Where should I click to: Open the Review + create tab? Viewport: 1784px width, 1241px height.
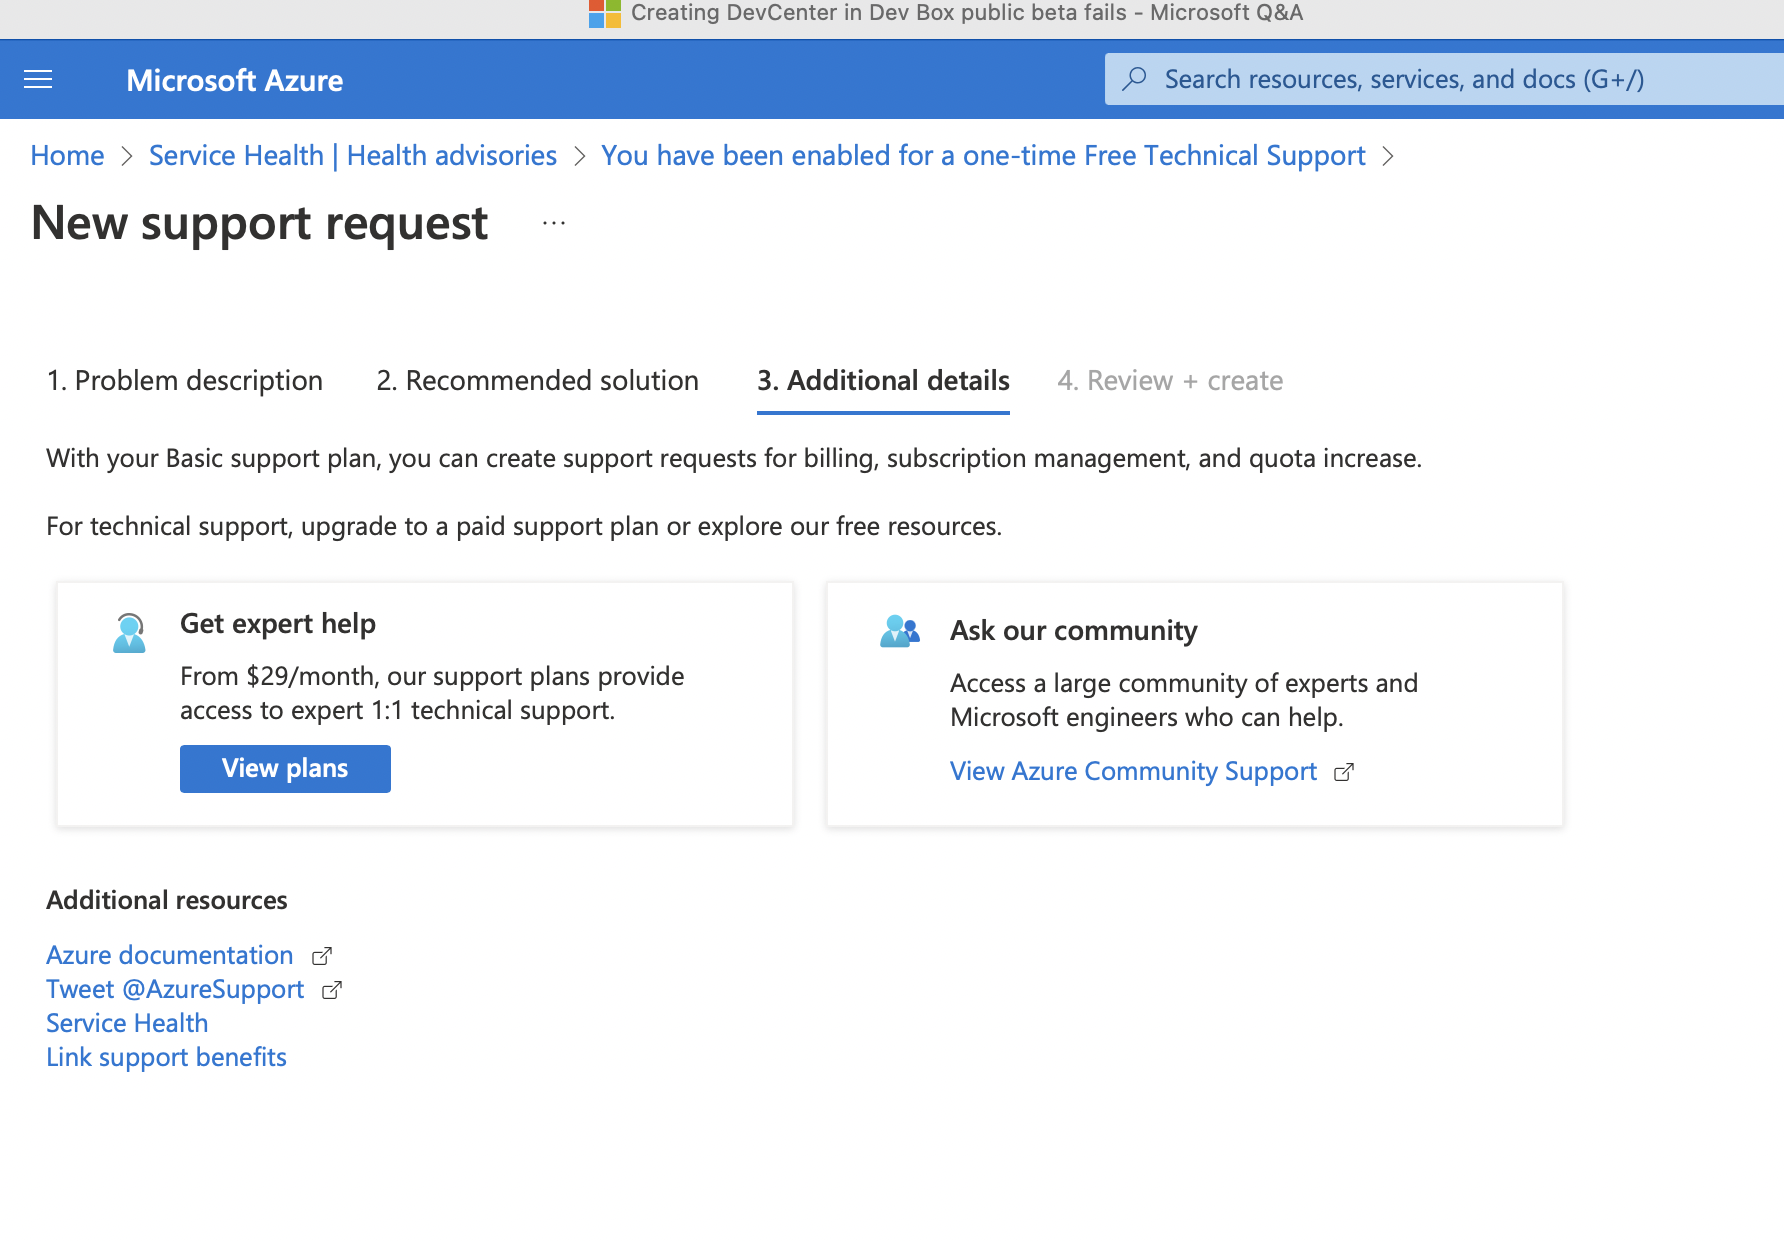[x=1170, y=381]
